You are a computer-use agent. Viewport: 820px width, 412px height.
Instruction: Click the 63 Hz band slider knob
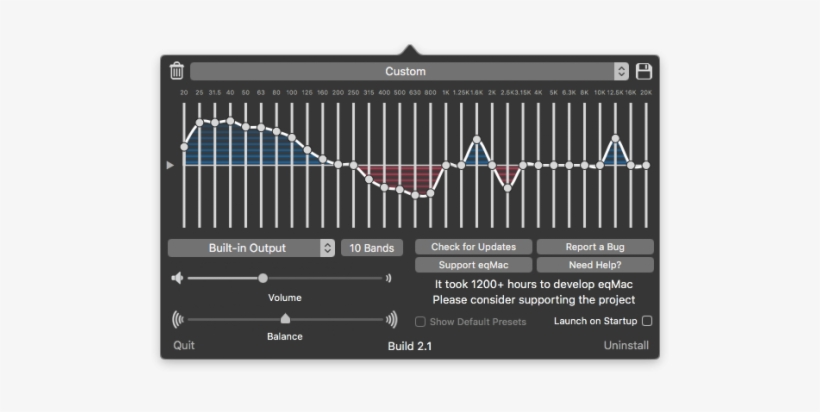click(261, 127)
